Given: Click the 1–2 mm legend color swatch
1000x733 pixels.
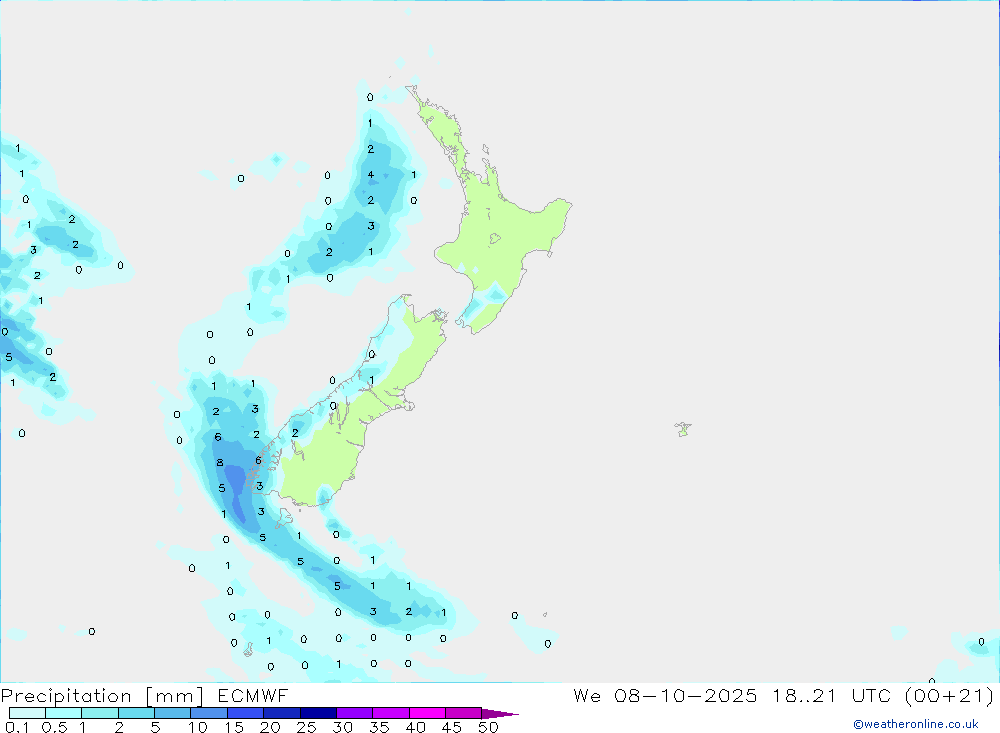Looking at the screenshot, I should pyautogui.click(x=99, y=713).
